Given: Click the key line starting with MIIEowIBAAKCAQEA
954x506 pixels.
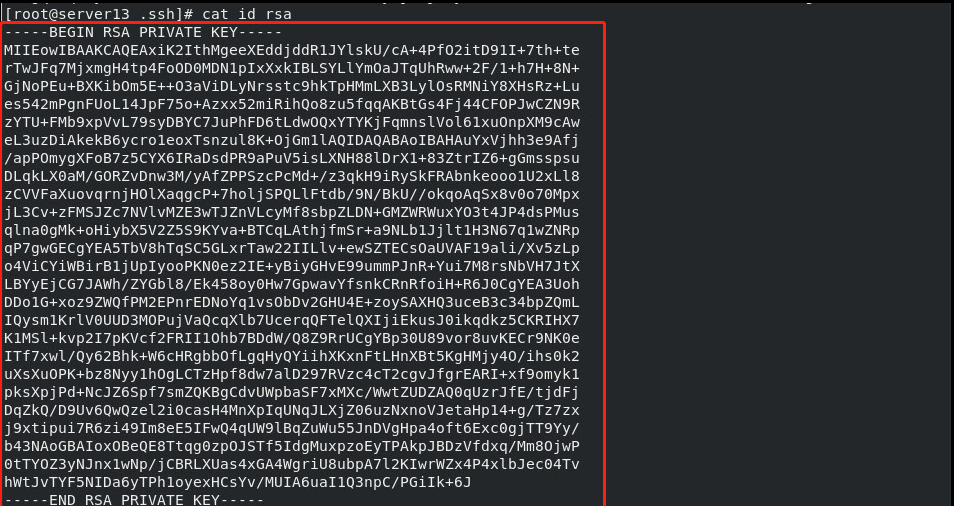Looking at the screenshot, I should coord(292,50).
